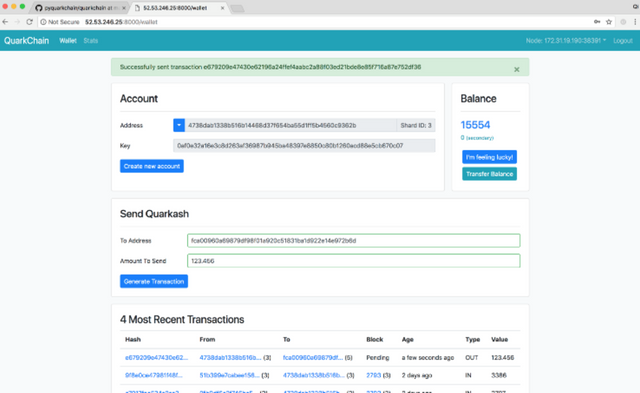Click the browser forward arrow

click(17, 22)
